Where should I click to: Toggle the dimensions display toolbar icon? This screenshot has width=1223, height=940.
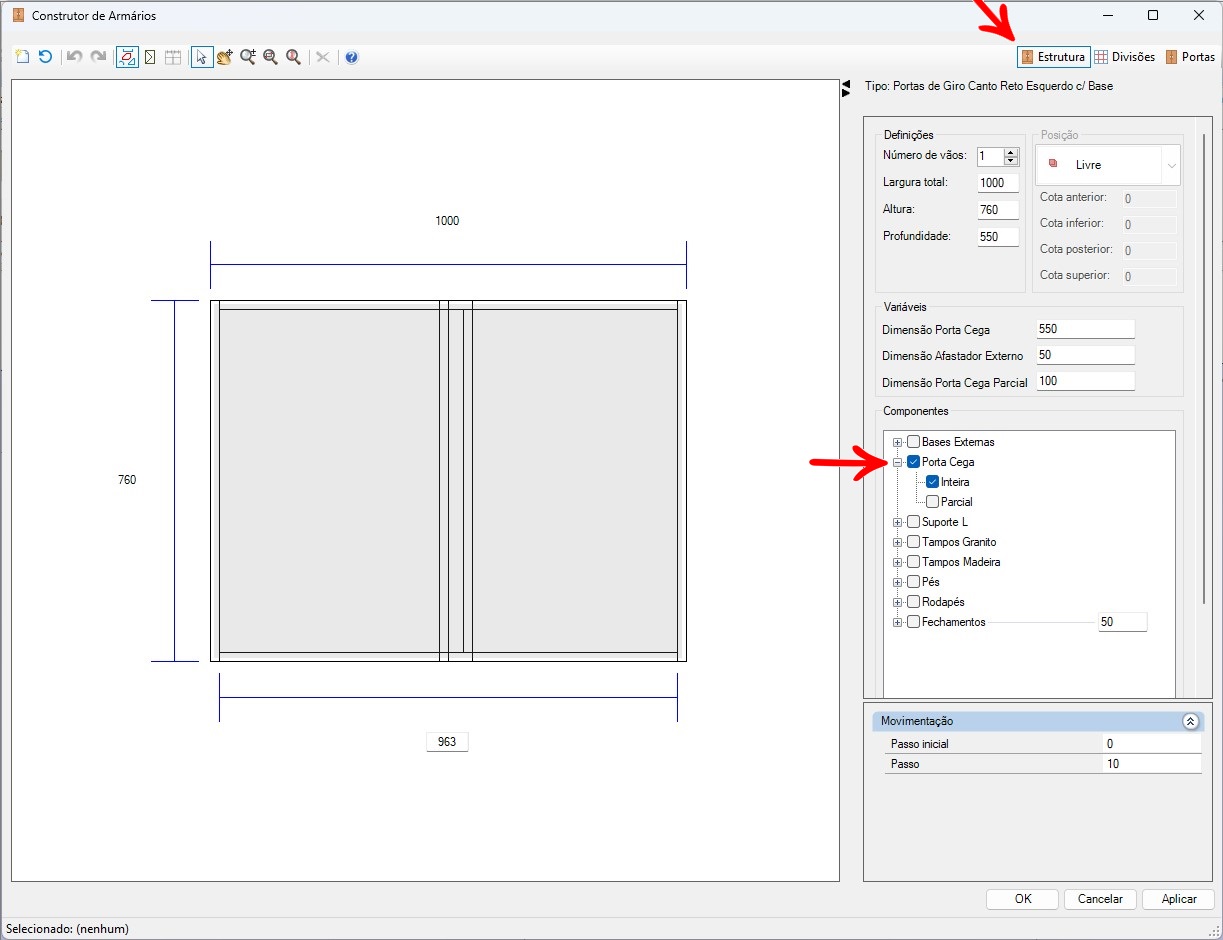(x=127, y=57)
